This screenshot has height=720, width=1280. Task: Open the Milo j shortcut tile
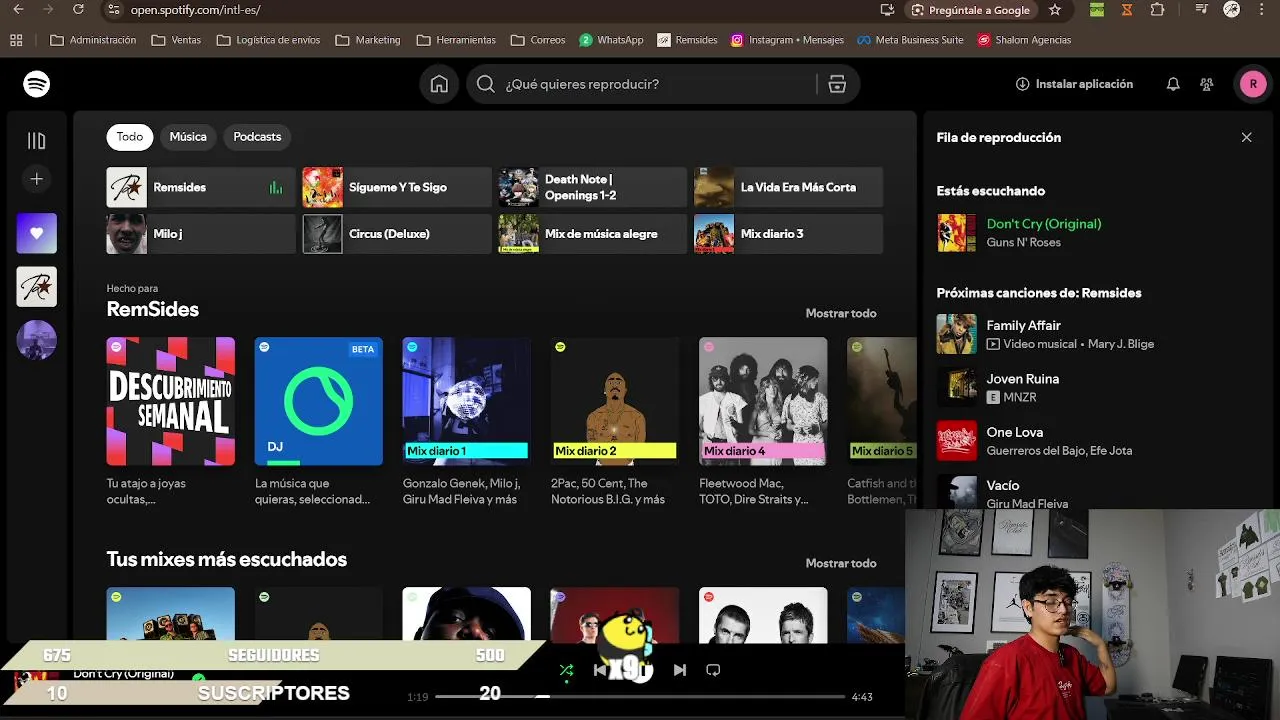[201, 234]
